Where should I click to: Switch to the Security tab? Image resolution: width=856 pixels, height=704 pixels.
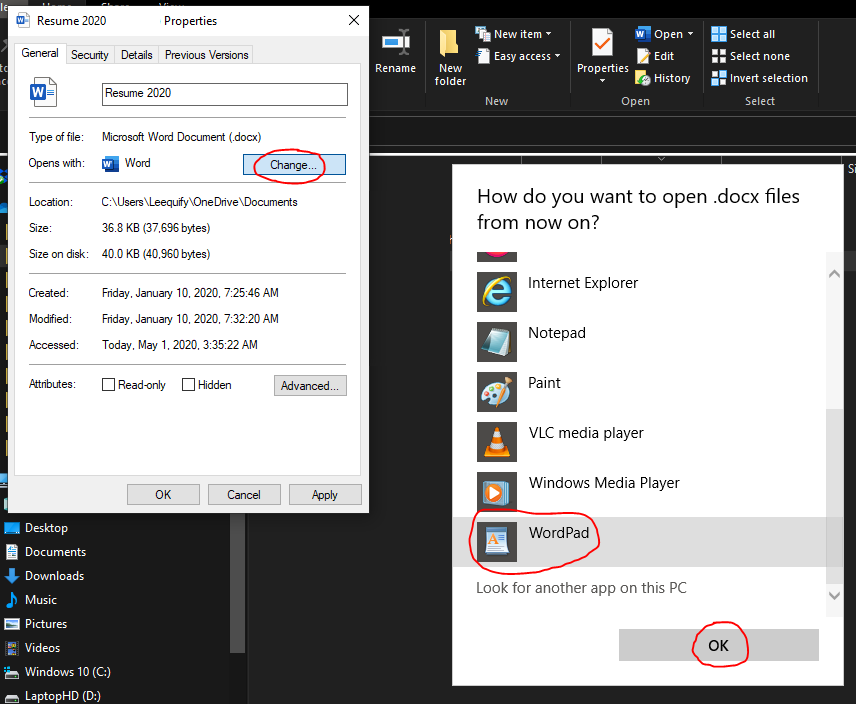[90, 55]
